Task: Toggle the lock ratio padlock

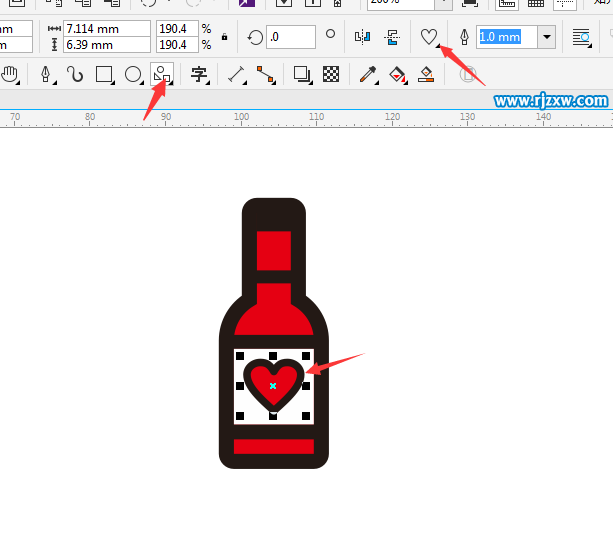Action: click(x=223, y=37)
